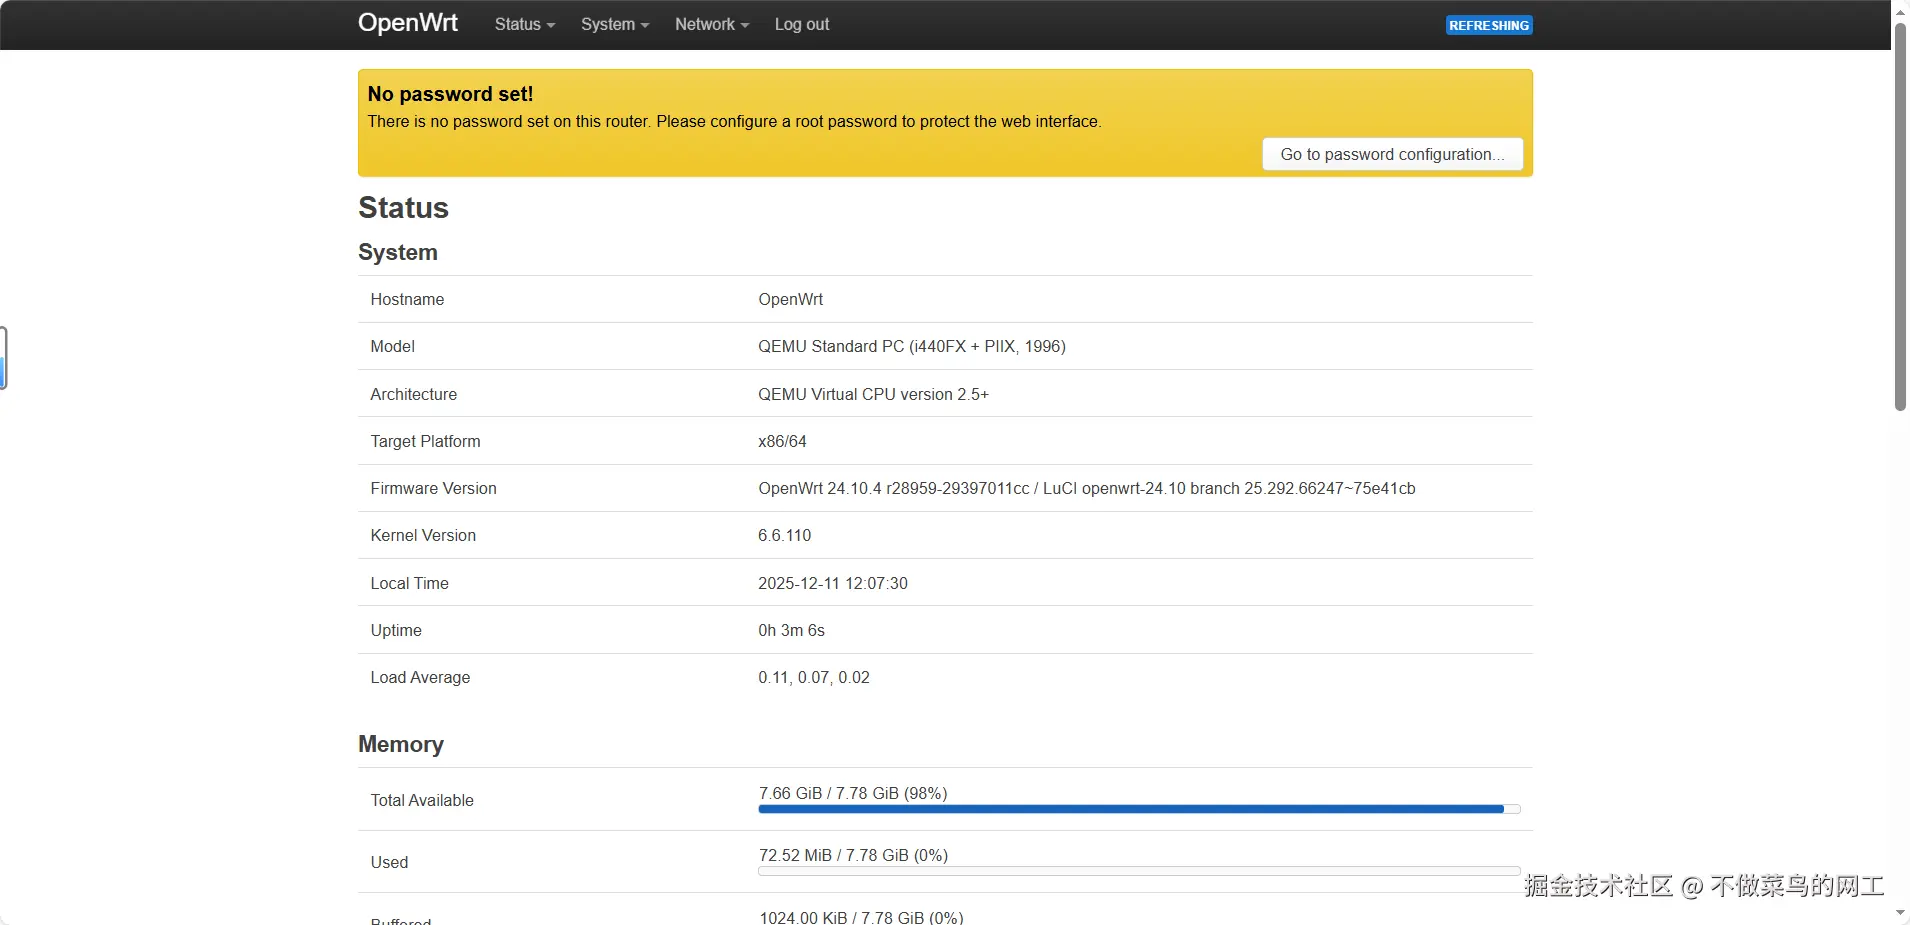Viewport: 1910px width, 925px height.
Task: Click the Load Average row label
Action: (420, 677)
